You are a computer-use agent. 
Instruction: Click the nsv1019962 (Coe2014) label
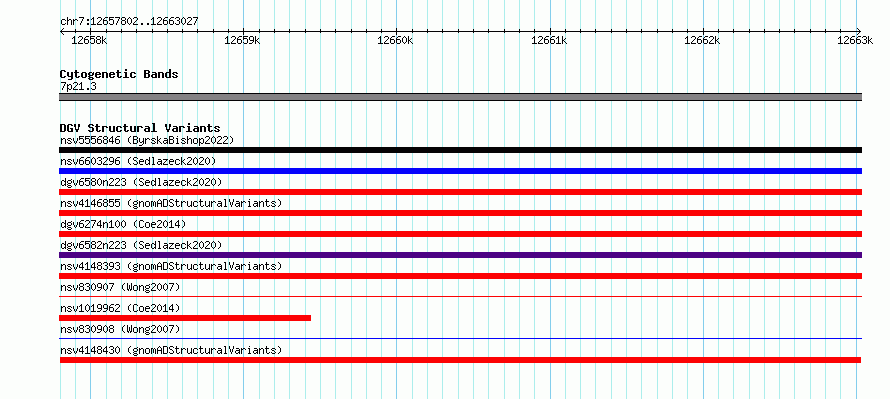(120, 308)
